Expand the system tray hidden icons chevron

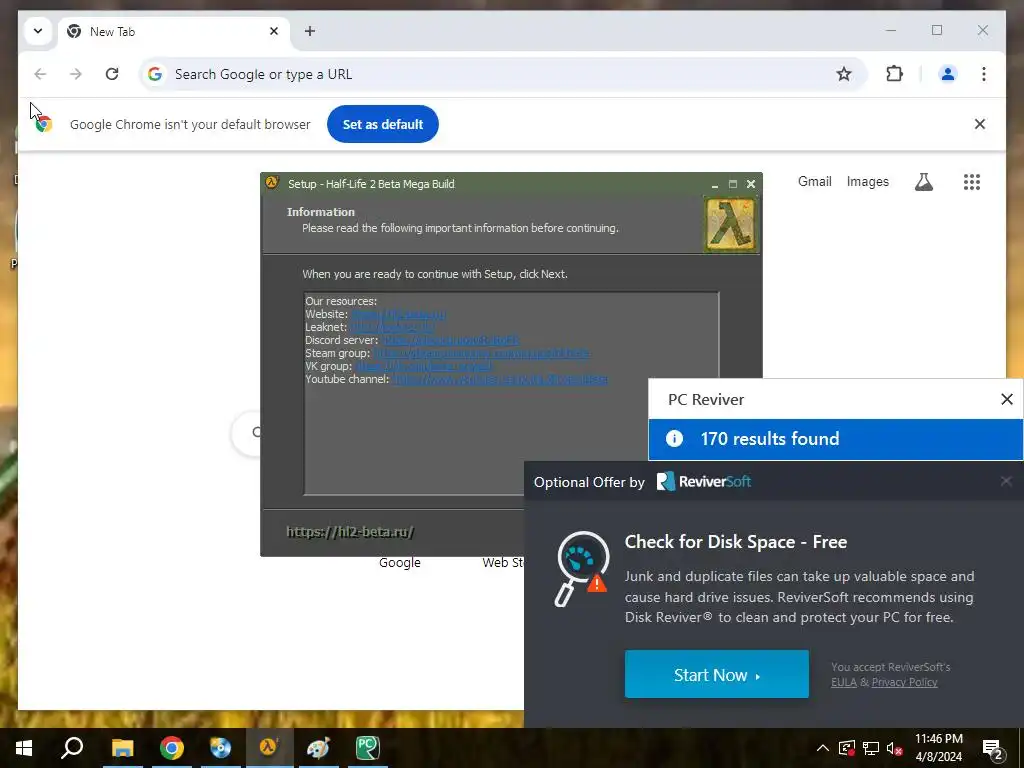[823, 748]
